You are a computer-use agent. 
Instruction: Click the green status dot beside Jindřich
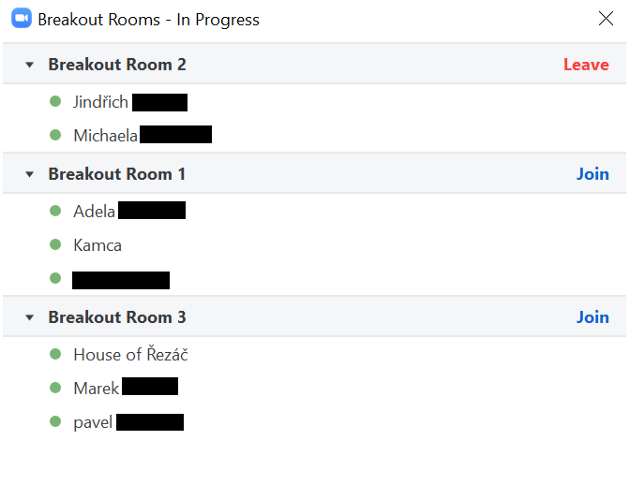(x=56, y=101)
